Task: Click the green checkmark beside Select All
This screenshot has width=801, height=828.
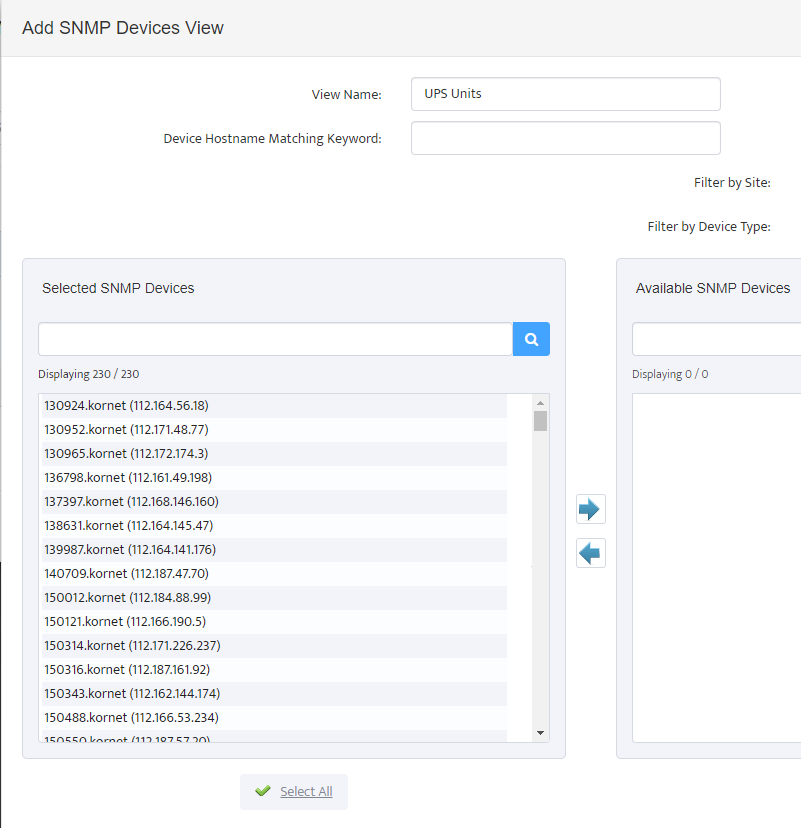Action: click(x=262, y=791)
